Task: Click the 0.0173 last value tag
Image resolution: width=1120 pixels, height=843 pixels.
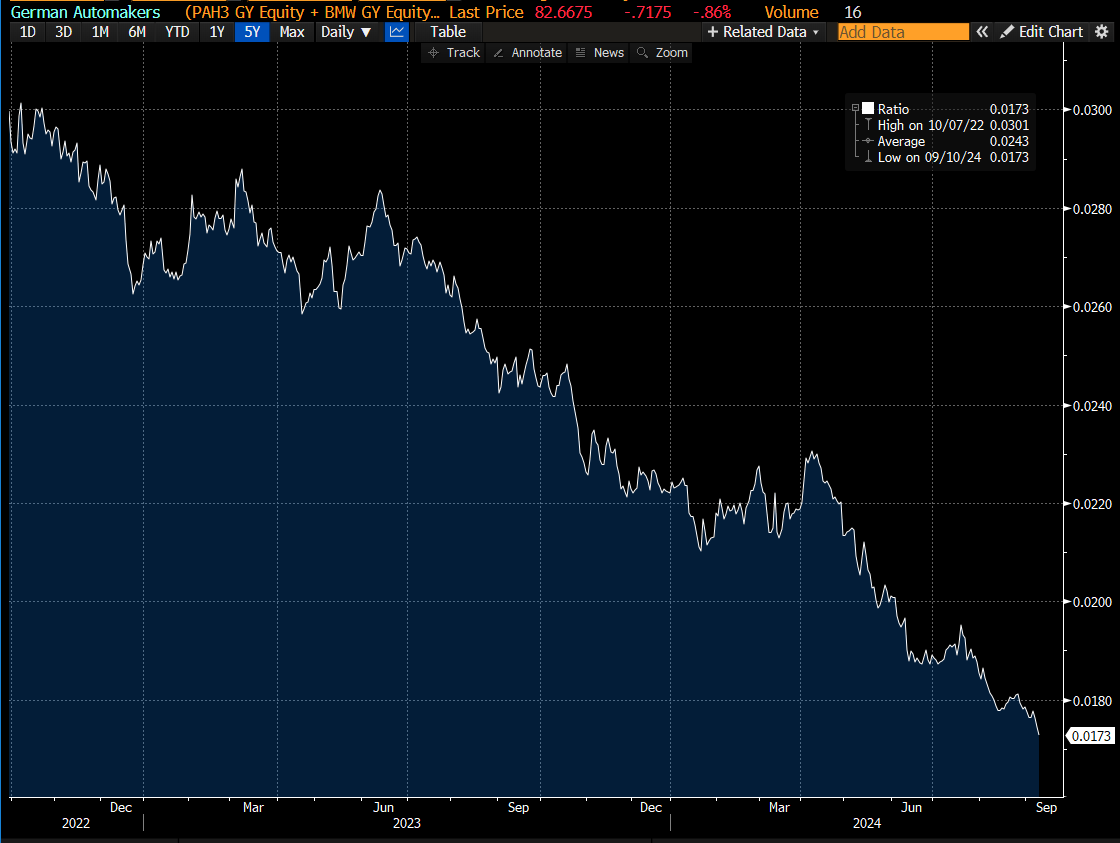Action: coord(1090,736)
